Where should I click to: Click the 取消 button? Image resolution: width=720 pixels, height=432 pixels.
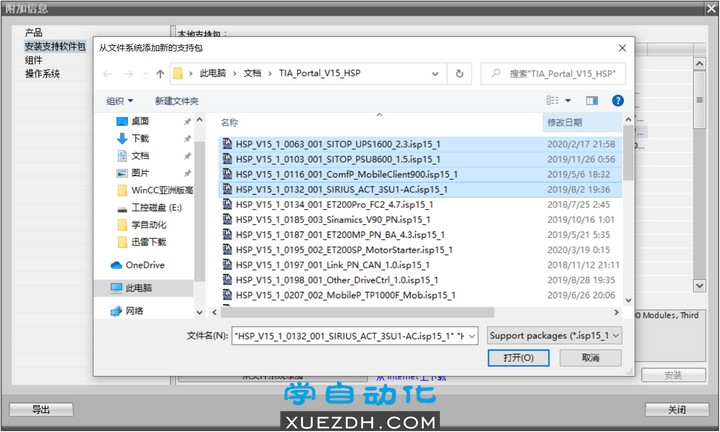(x=591, y=358)
